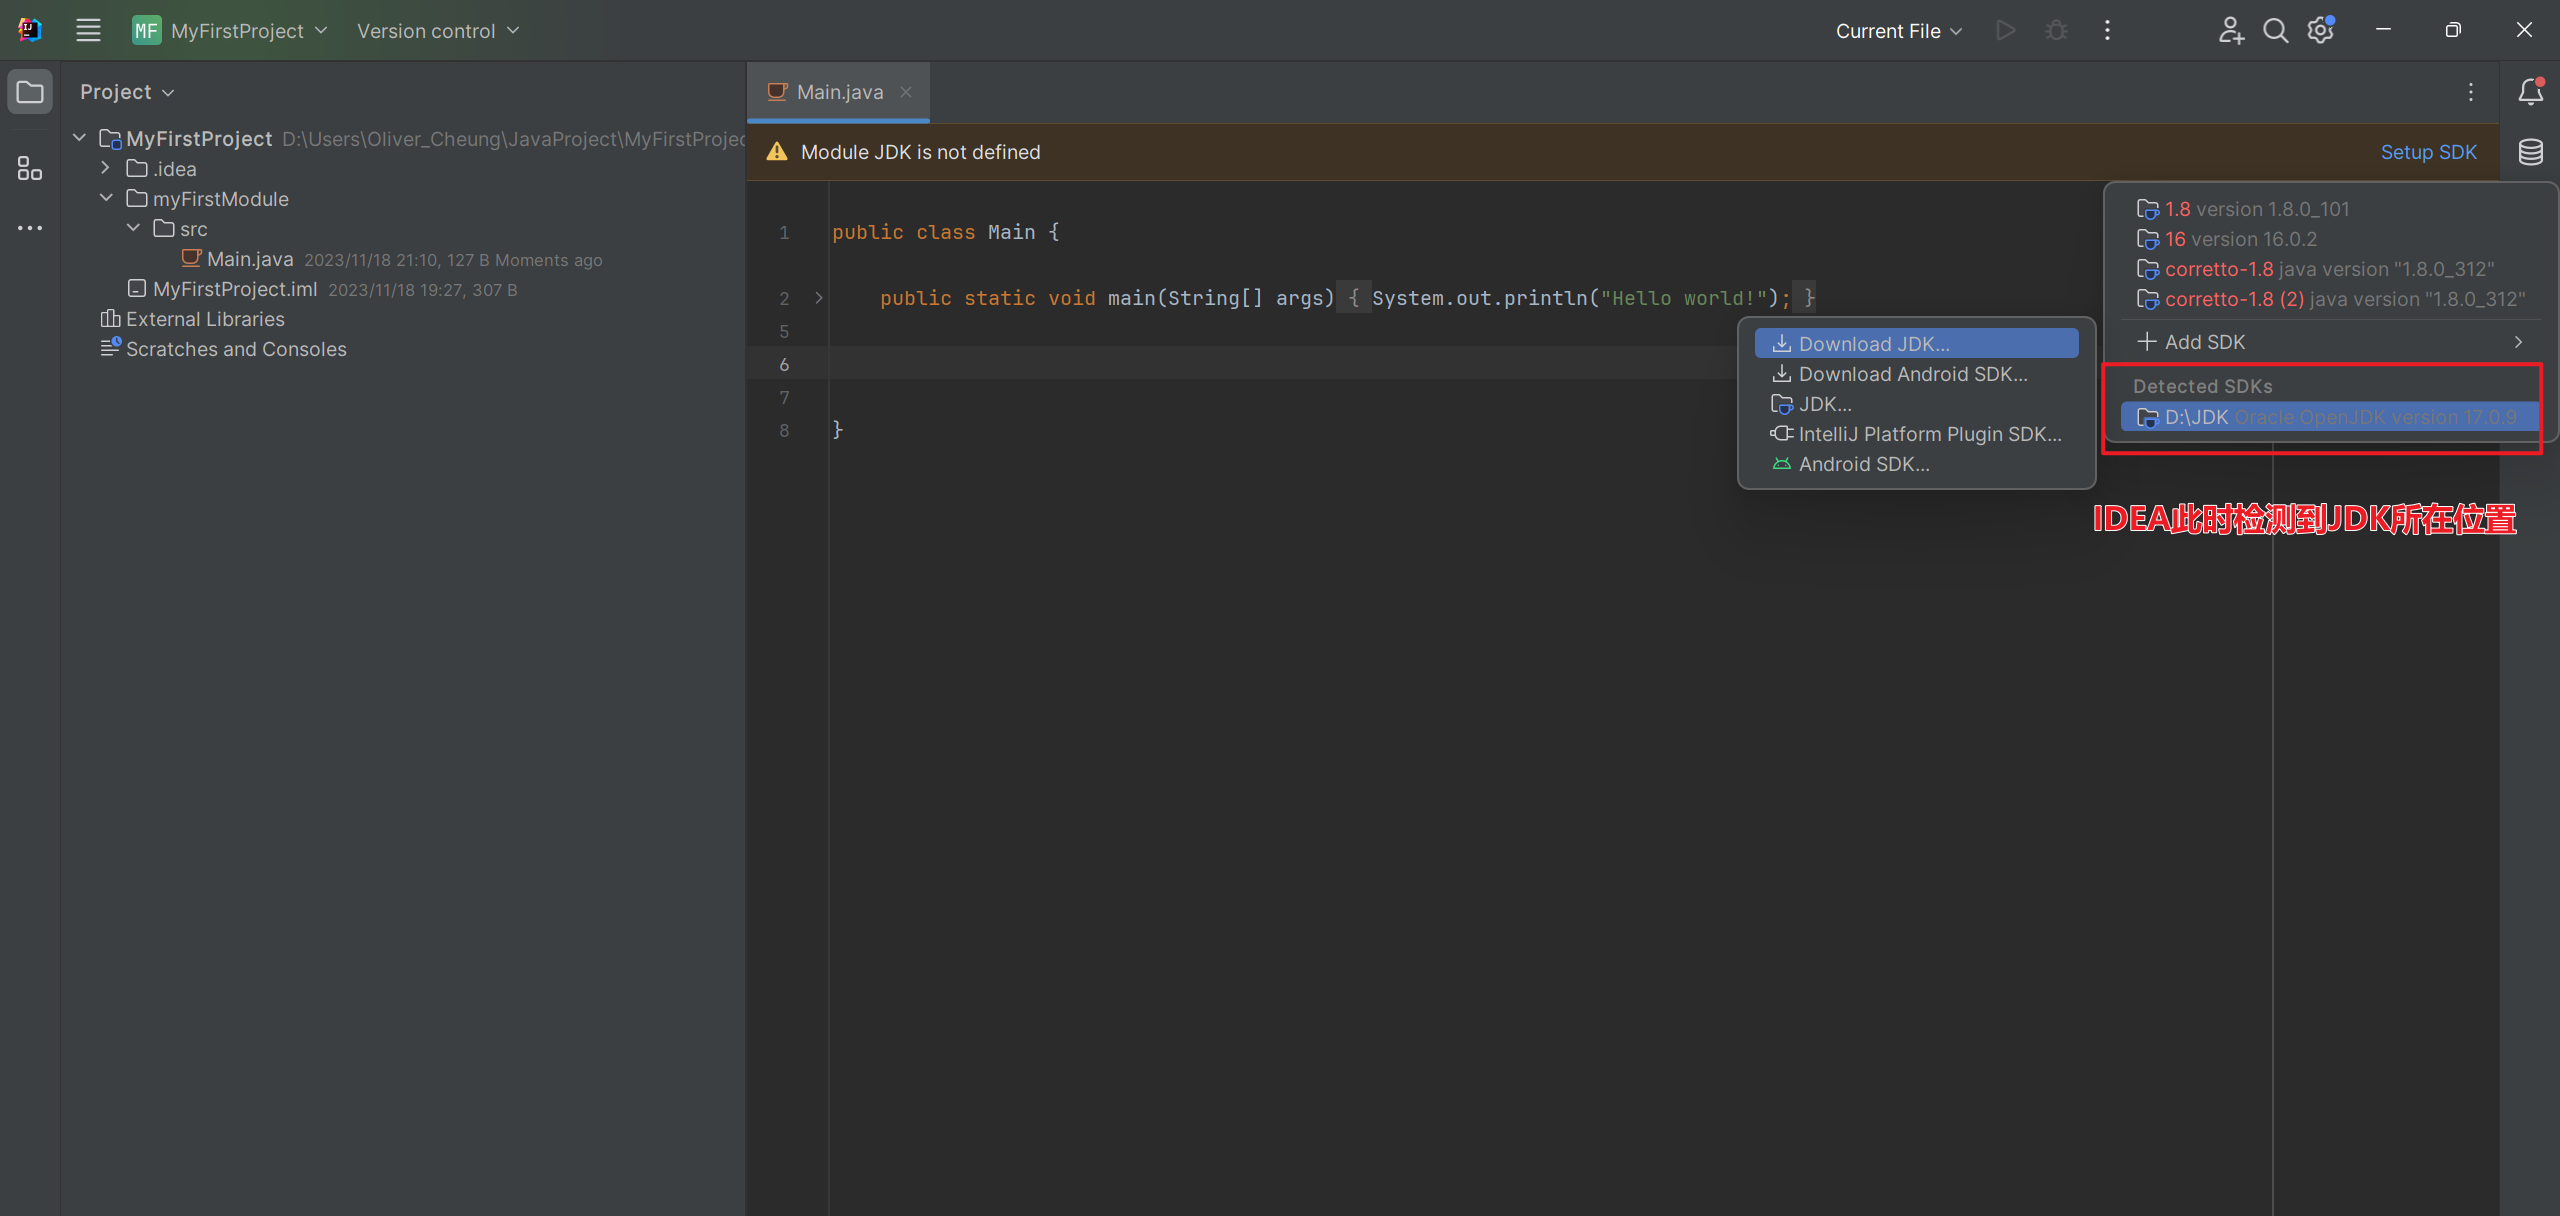Open the Version control dropdown

(x=438, y=31)
